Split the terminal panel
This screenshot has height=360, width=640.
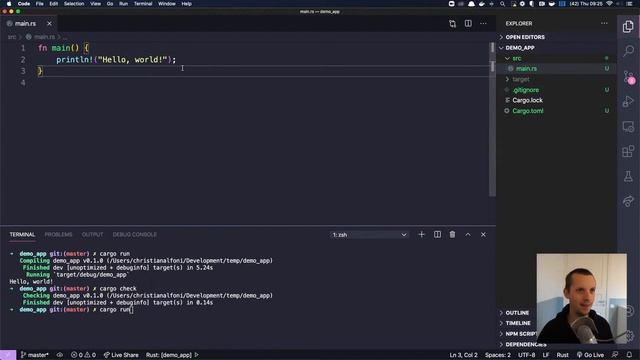437,235
